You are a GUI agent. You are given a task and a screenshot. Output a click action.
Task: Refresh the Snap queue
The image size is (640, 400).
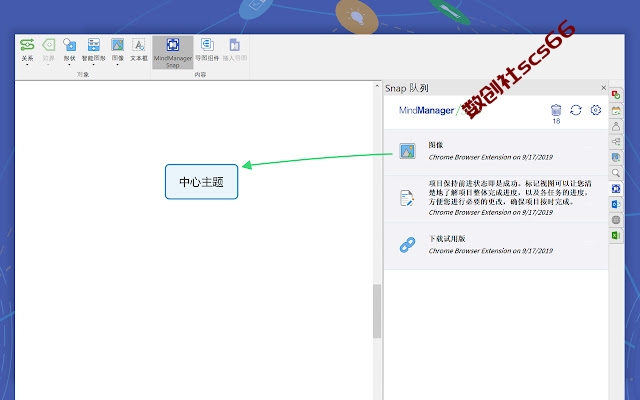(x=576, y=110)
